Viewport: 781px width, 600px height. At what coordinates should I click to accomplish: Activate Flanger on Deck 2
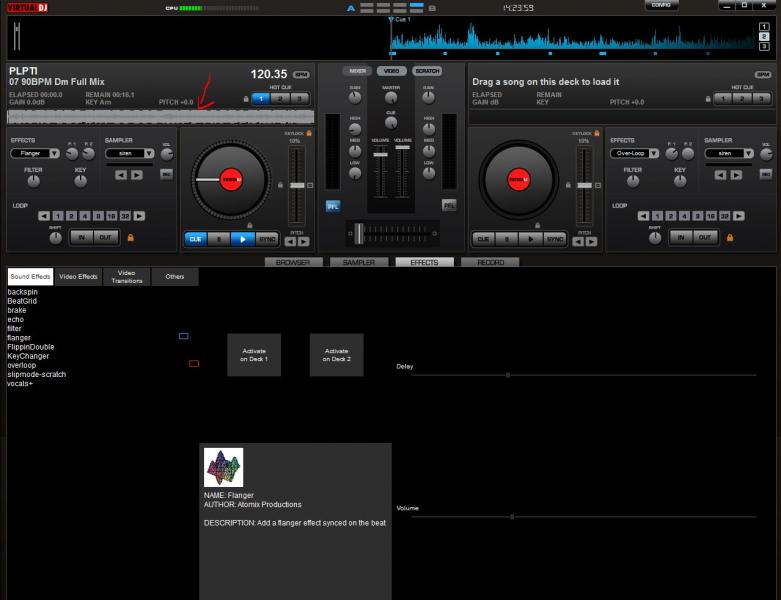[x=337, y=355]
